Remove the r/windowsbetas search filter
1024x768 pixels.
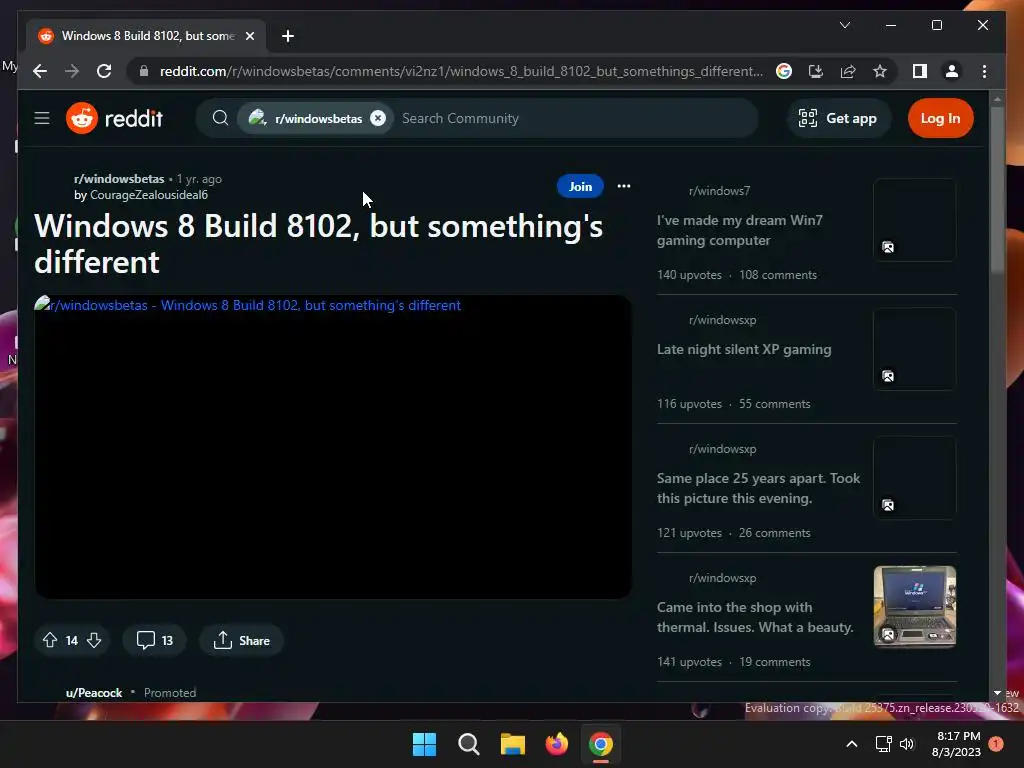[378, 118]
